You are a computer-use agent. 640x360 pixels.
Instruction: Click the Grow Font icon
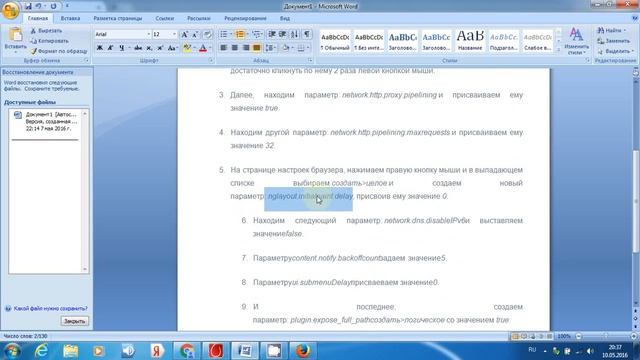(184, 34)
